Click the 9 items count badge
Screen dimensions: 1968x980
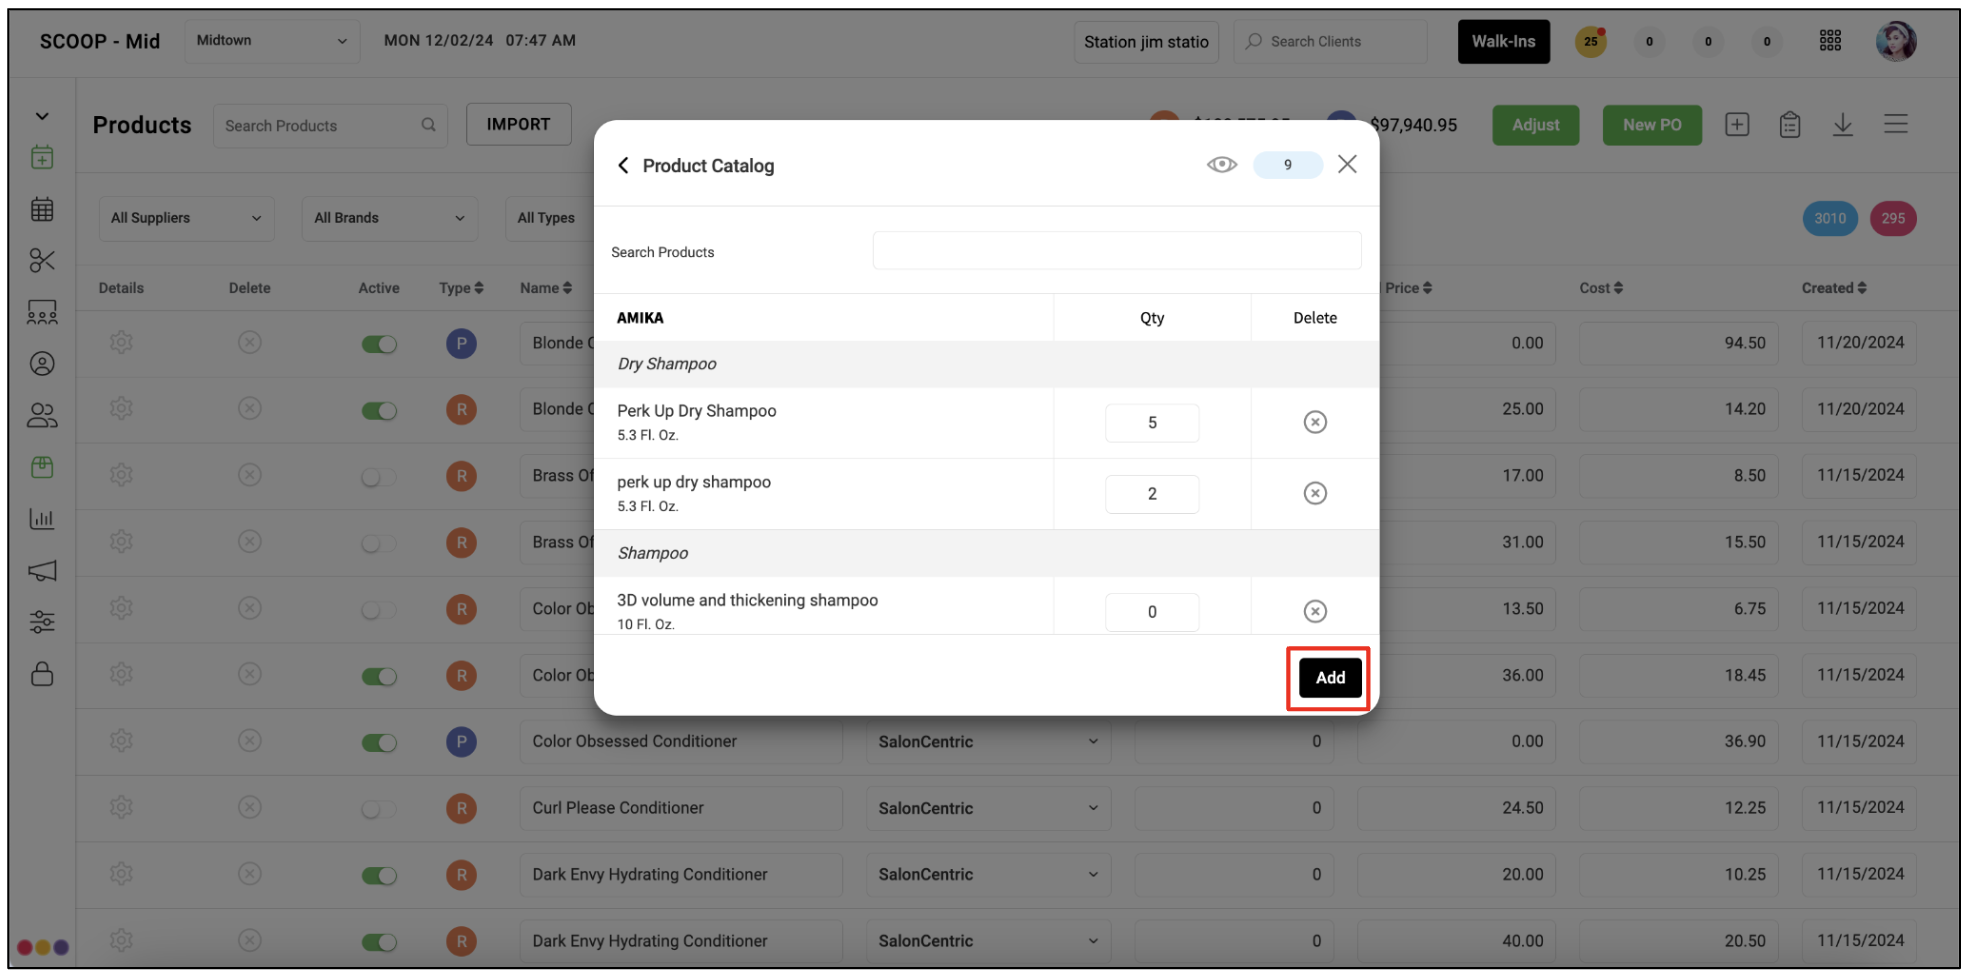click(1288, 165)
